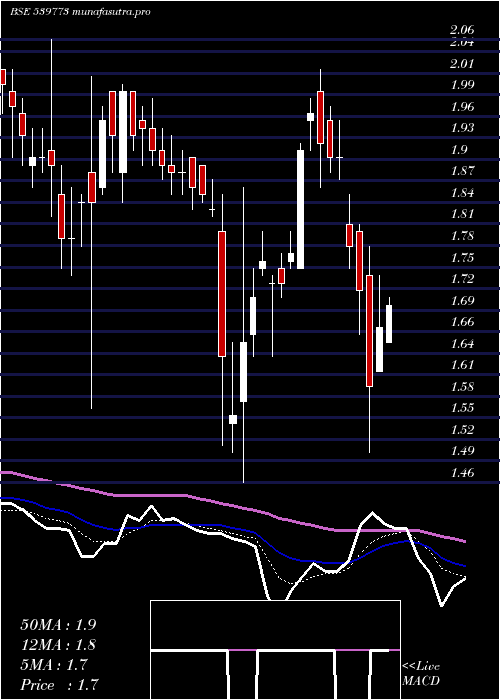Select the 1.84 price axis label
This screenshot has width=500, height=700.
coord(462,193)
